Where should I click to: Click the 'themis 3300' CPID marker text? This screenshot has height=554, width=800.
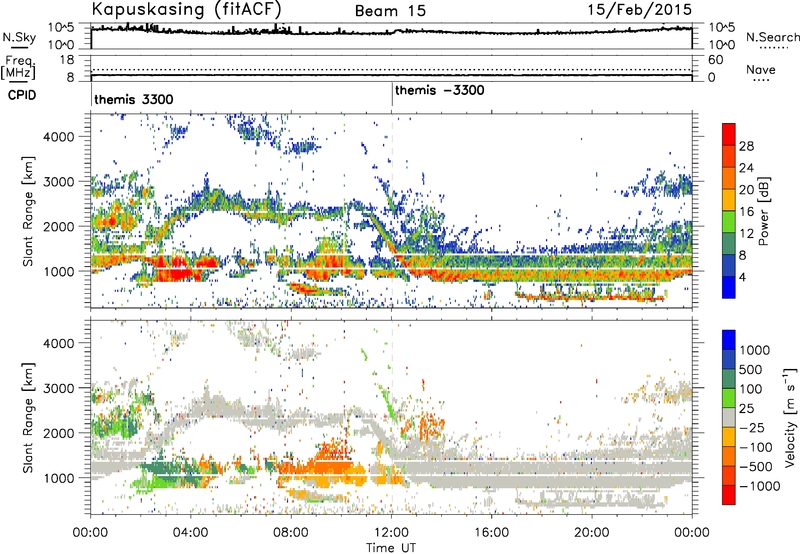coord(134,99)
